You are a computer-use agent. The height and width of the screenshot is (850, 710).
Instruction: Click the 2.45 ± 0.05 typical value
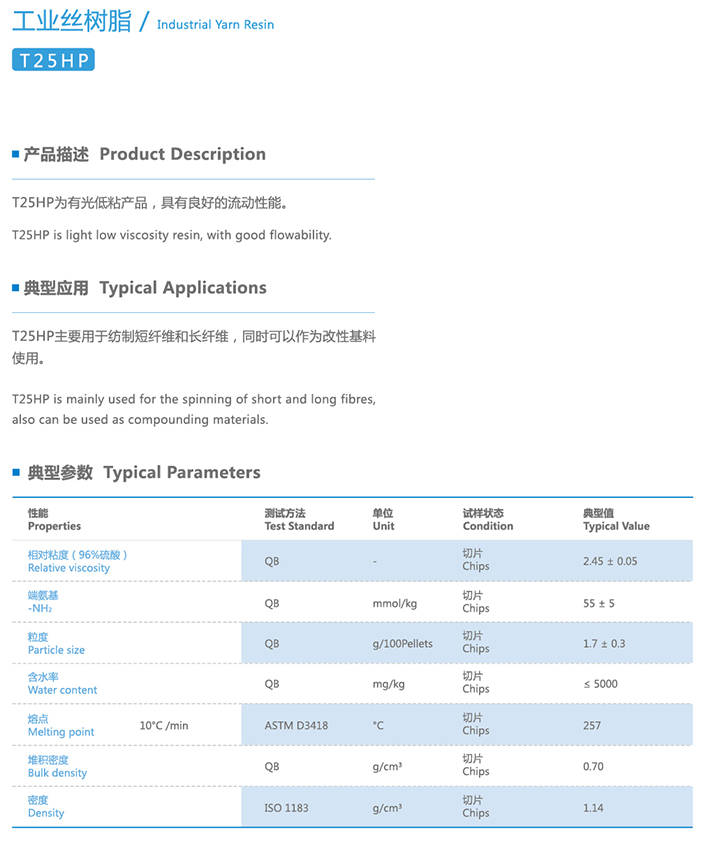click(x=610, y=561)
